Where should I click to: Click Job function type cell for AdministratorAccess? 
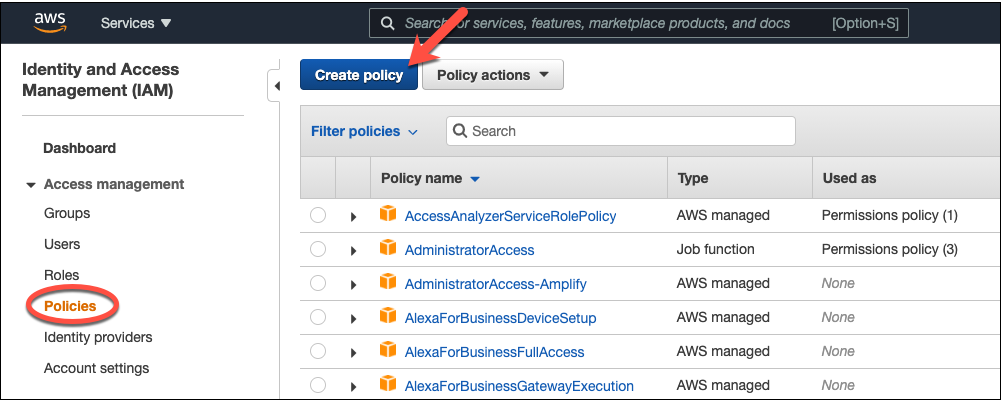pos(716,249)
